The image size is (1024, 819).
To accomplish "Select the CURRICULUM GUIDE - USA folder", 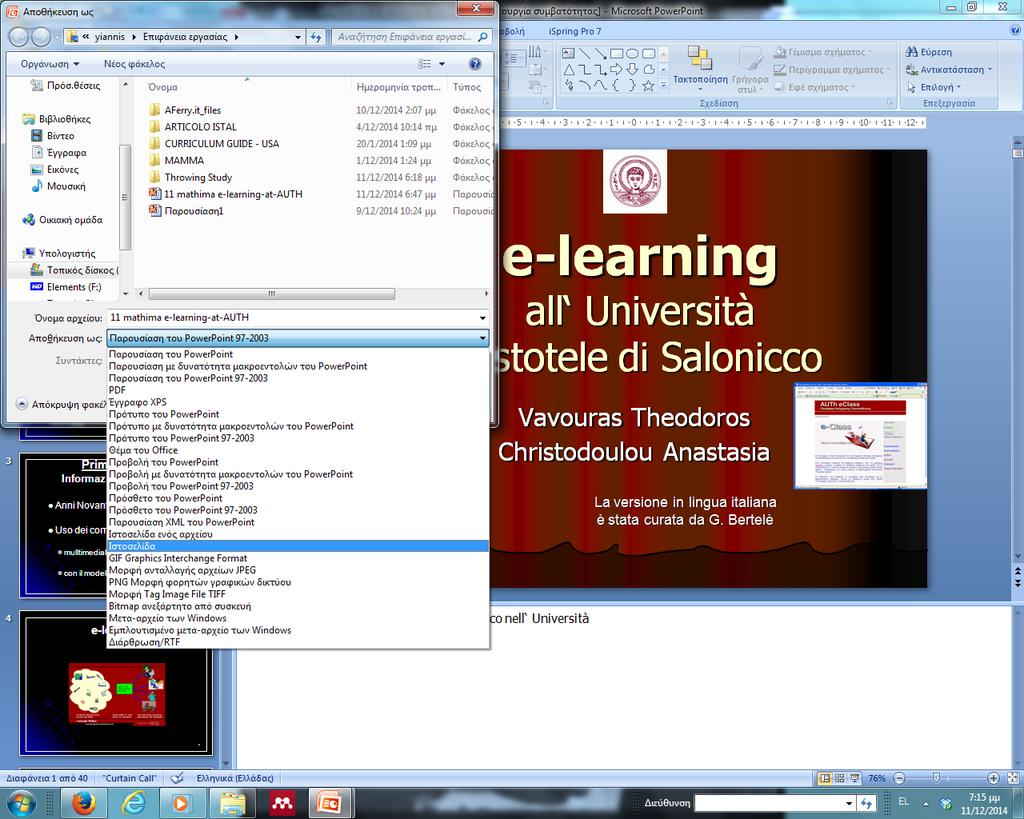I will [x=221, y=144].
